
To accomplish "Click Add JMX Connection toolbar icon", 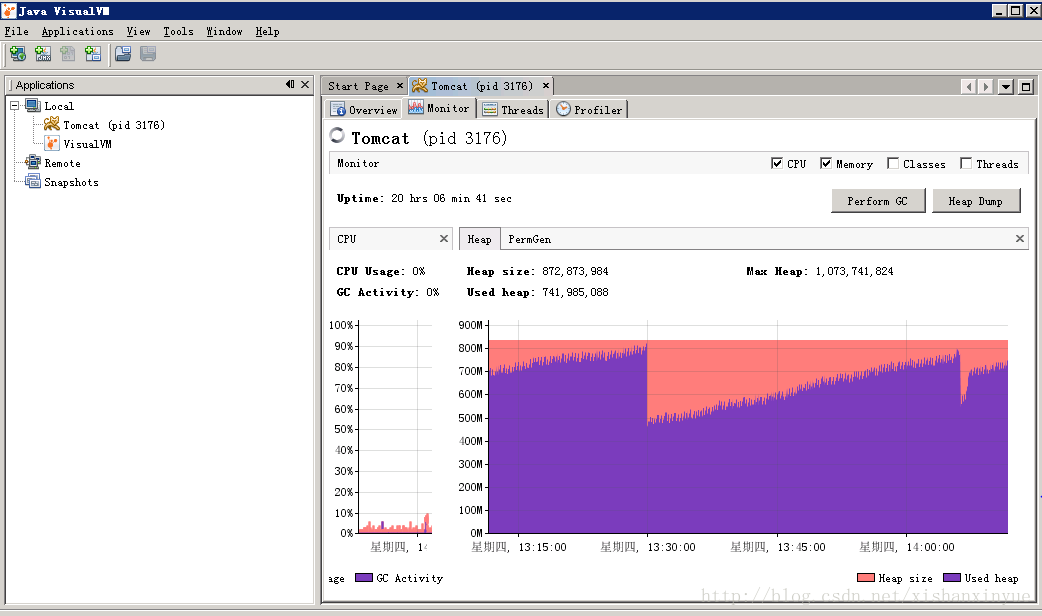I will point(43,54).
